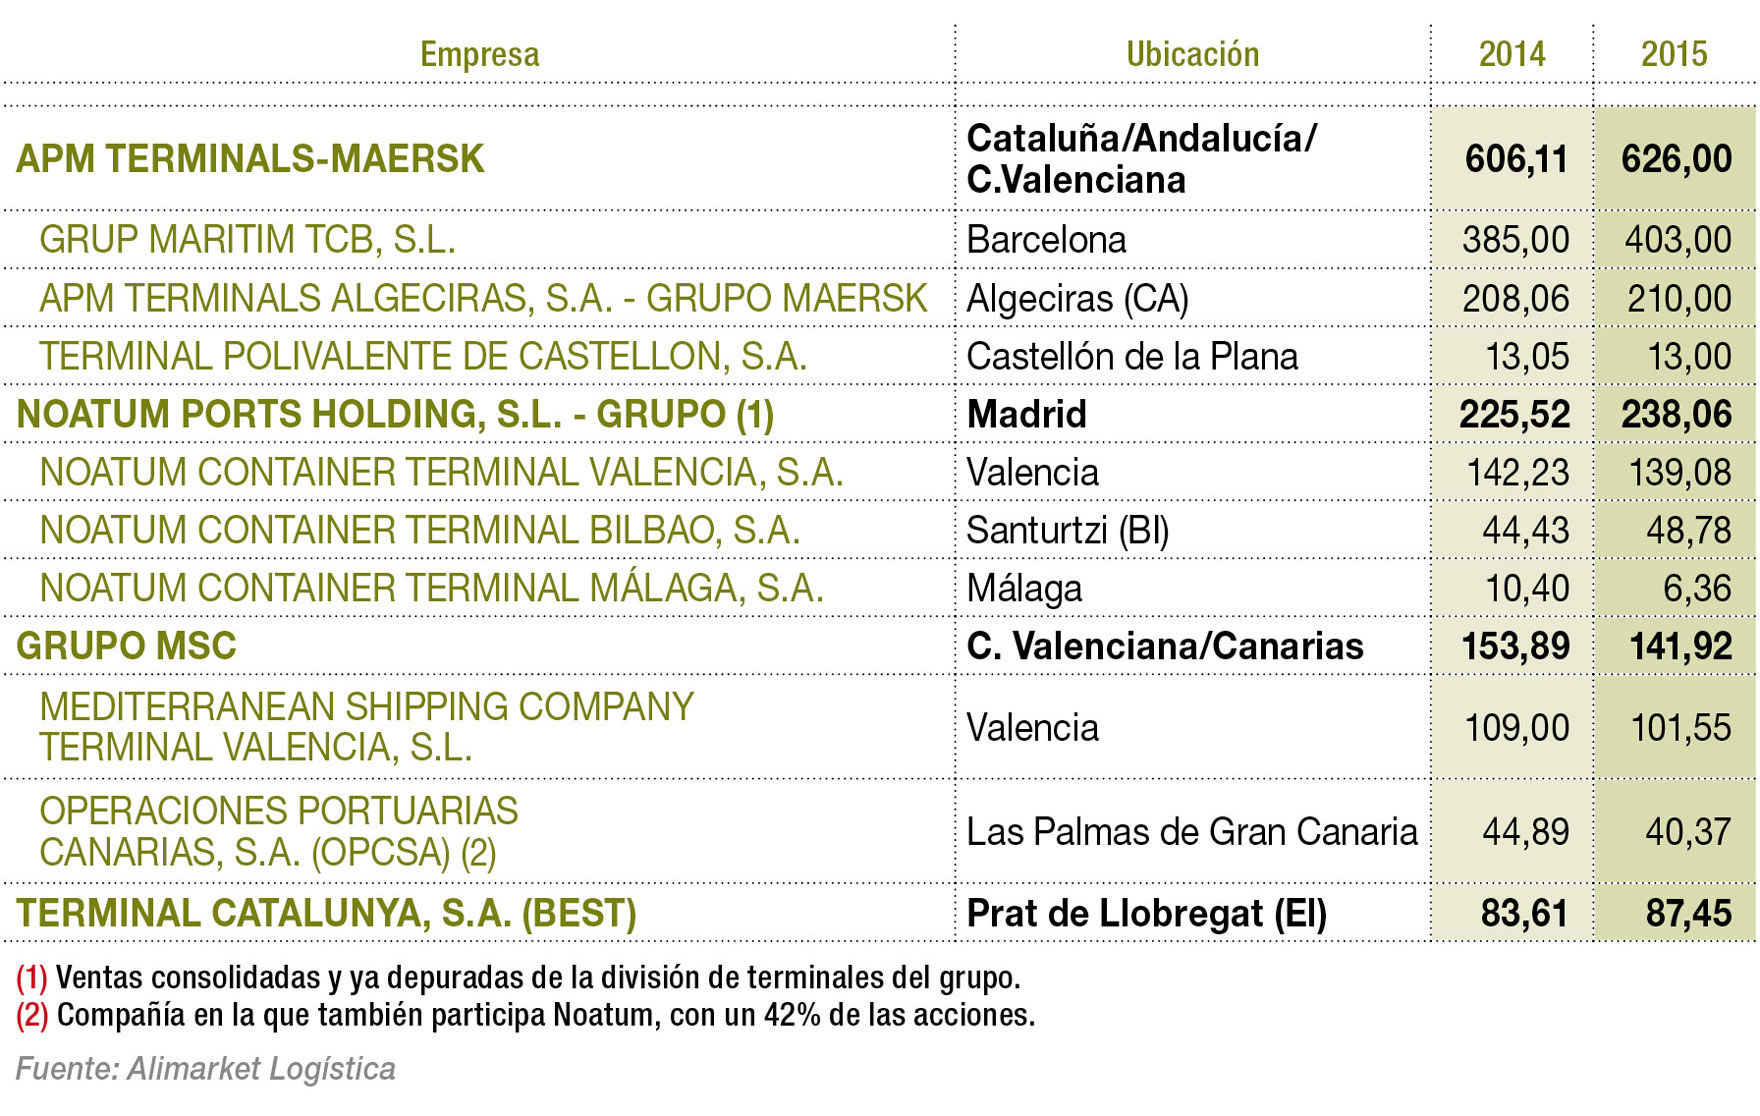Click Las Palmas de Gran Canaria cell

(1191, 831)
